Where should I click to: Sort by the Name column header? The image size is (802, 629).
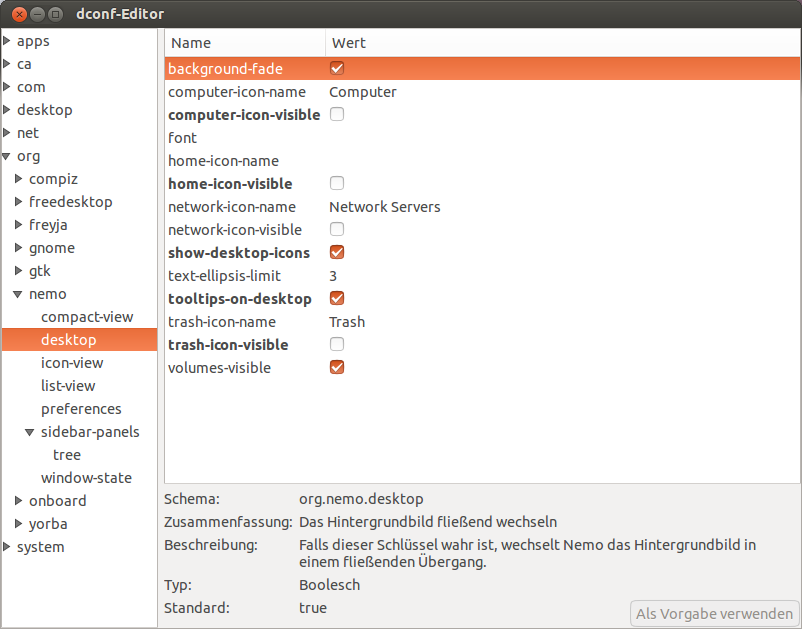click(x=245, y=43)
